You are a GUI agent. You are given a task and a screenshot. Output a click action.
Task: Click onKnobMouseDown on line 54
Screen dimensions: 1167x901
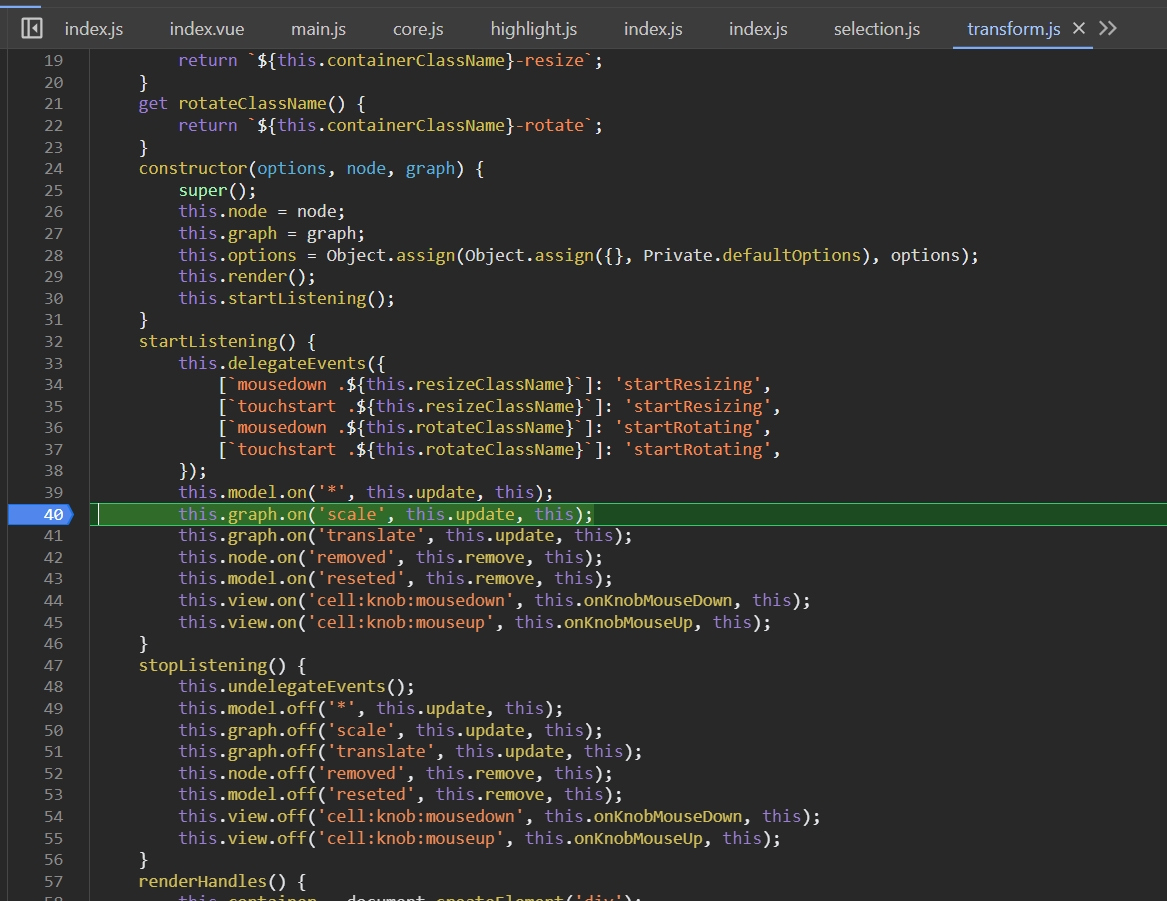pyautogui.click(x=668, y=817)
